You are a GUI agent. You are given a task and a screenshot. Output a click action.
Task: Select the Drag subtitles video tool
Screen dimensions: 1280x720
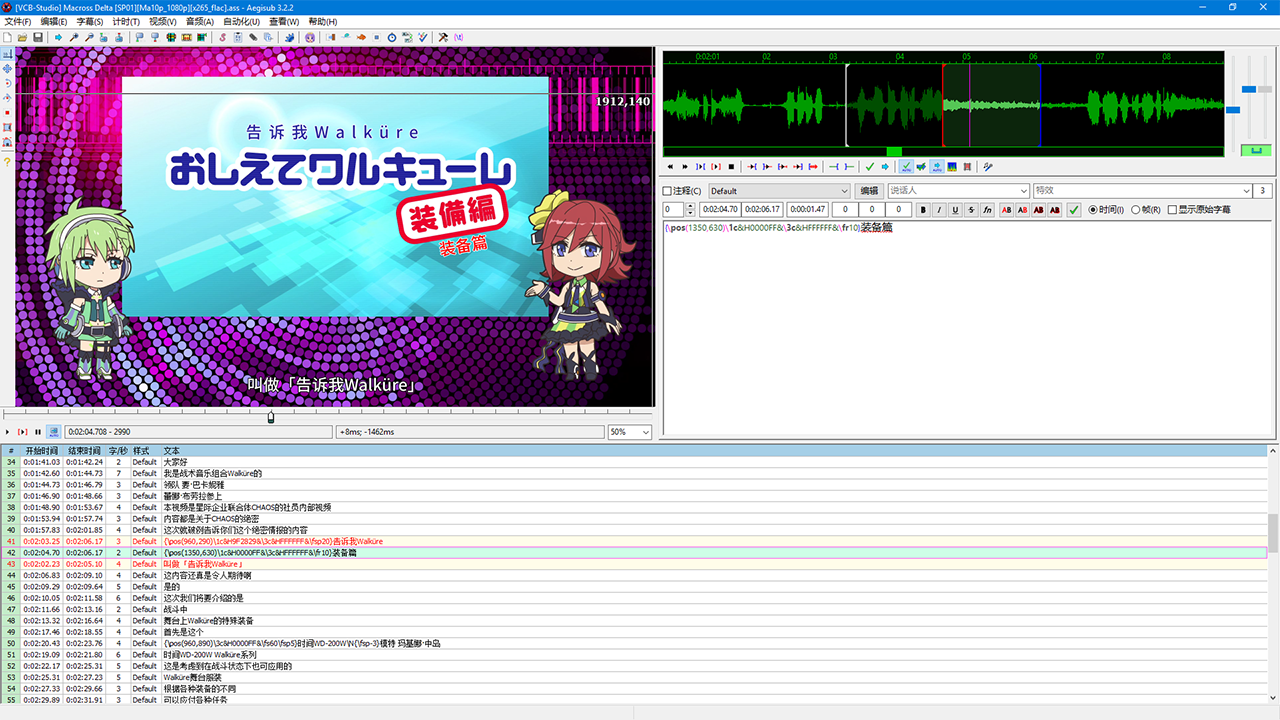pos(7,68)
